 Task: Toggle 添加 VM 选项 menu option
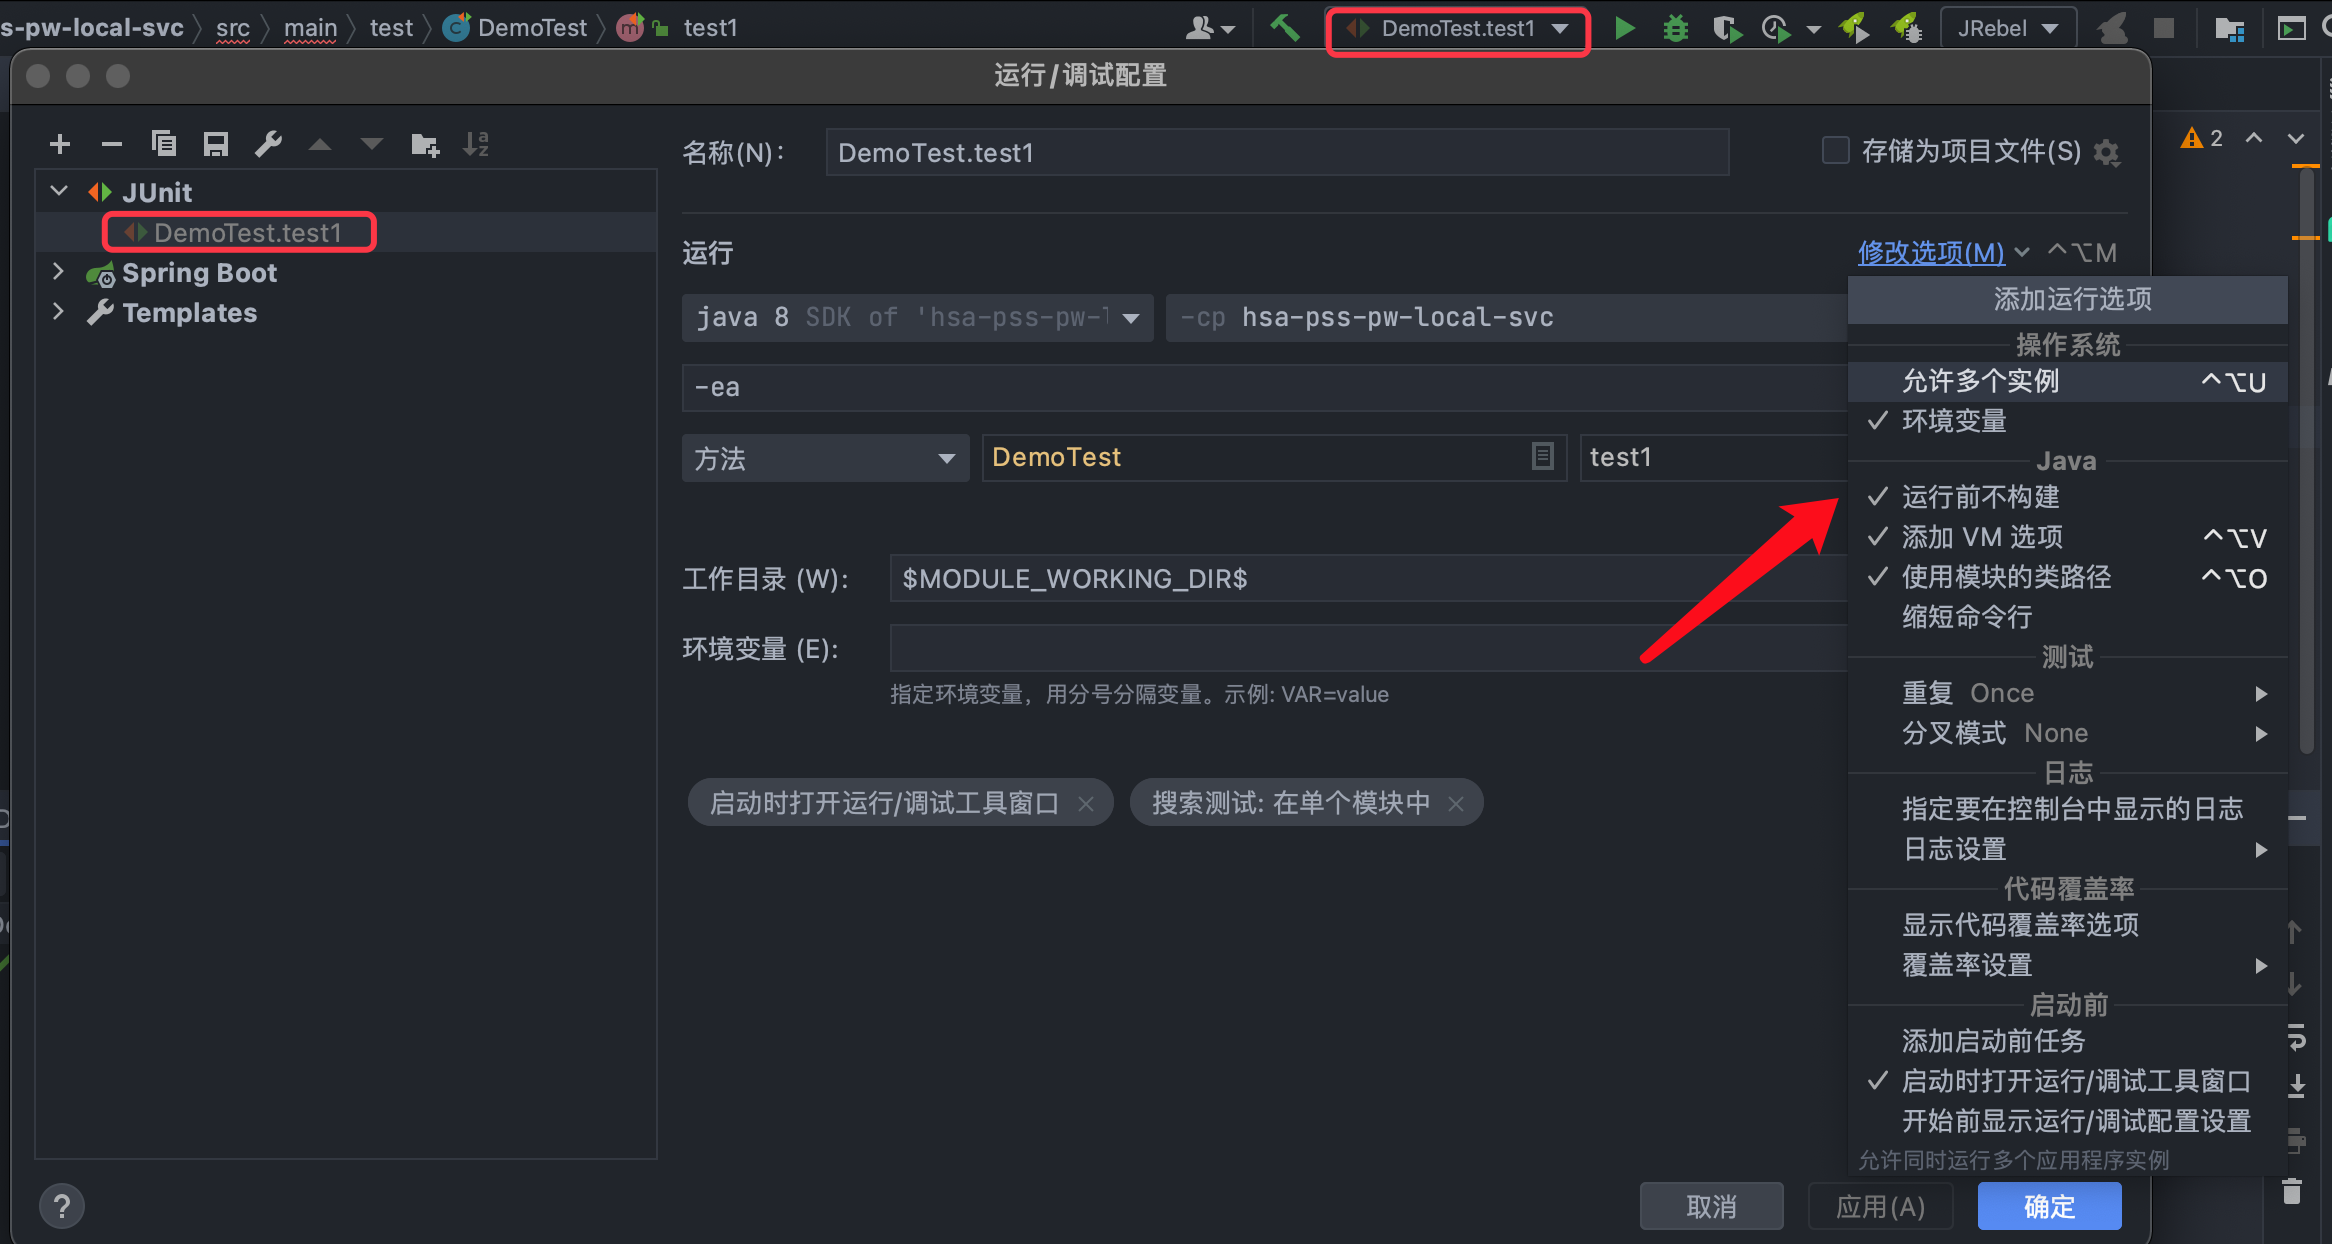[x=1982, y=537]
